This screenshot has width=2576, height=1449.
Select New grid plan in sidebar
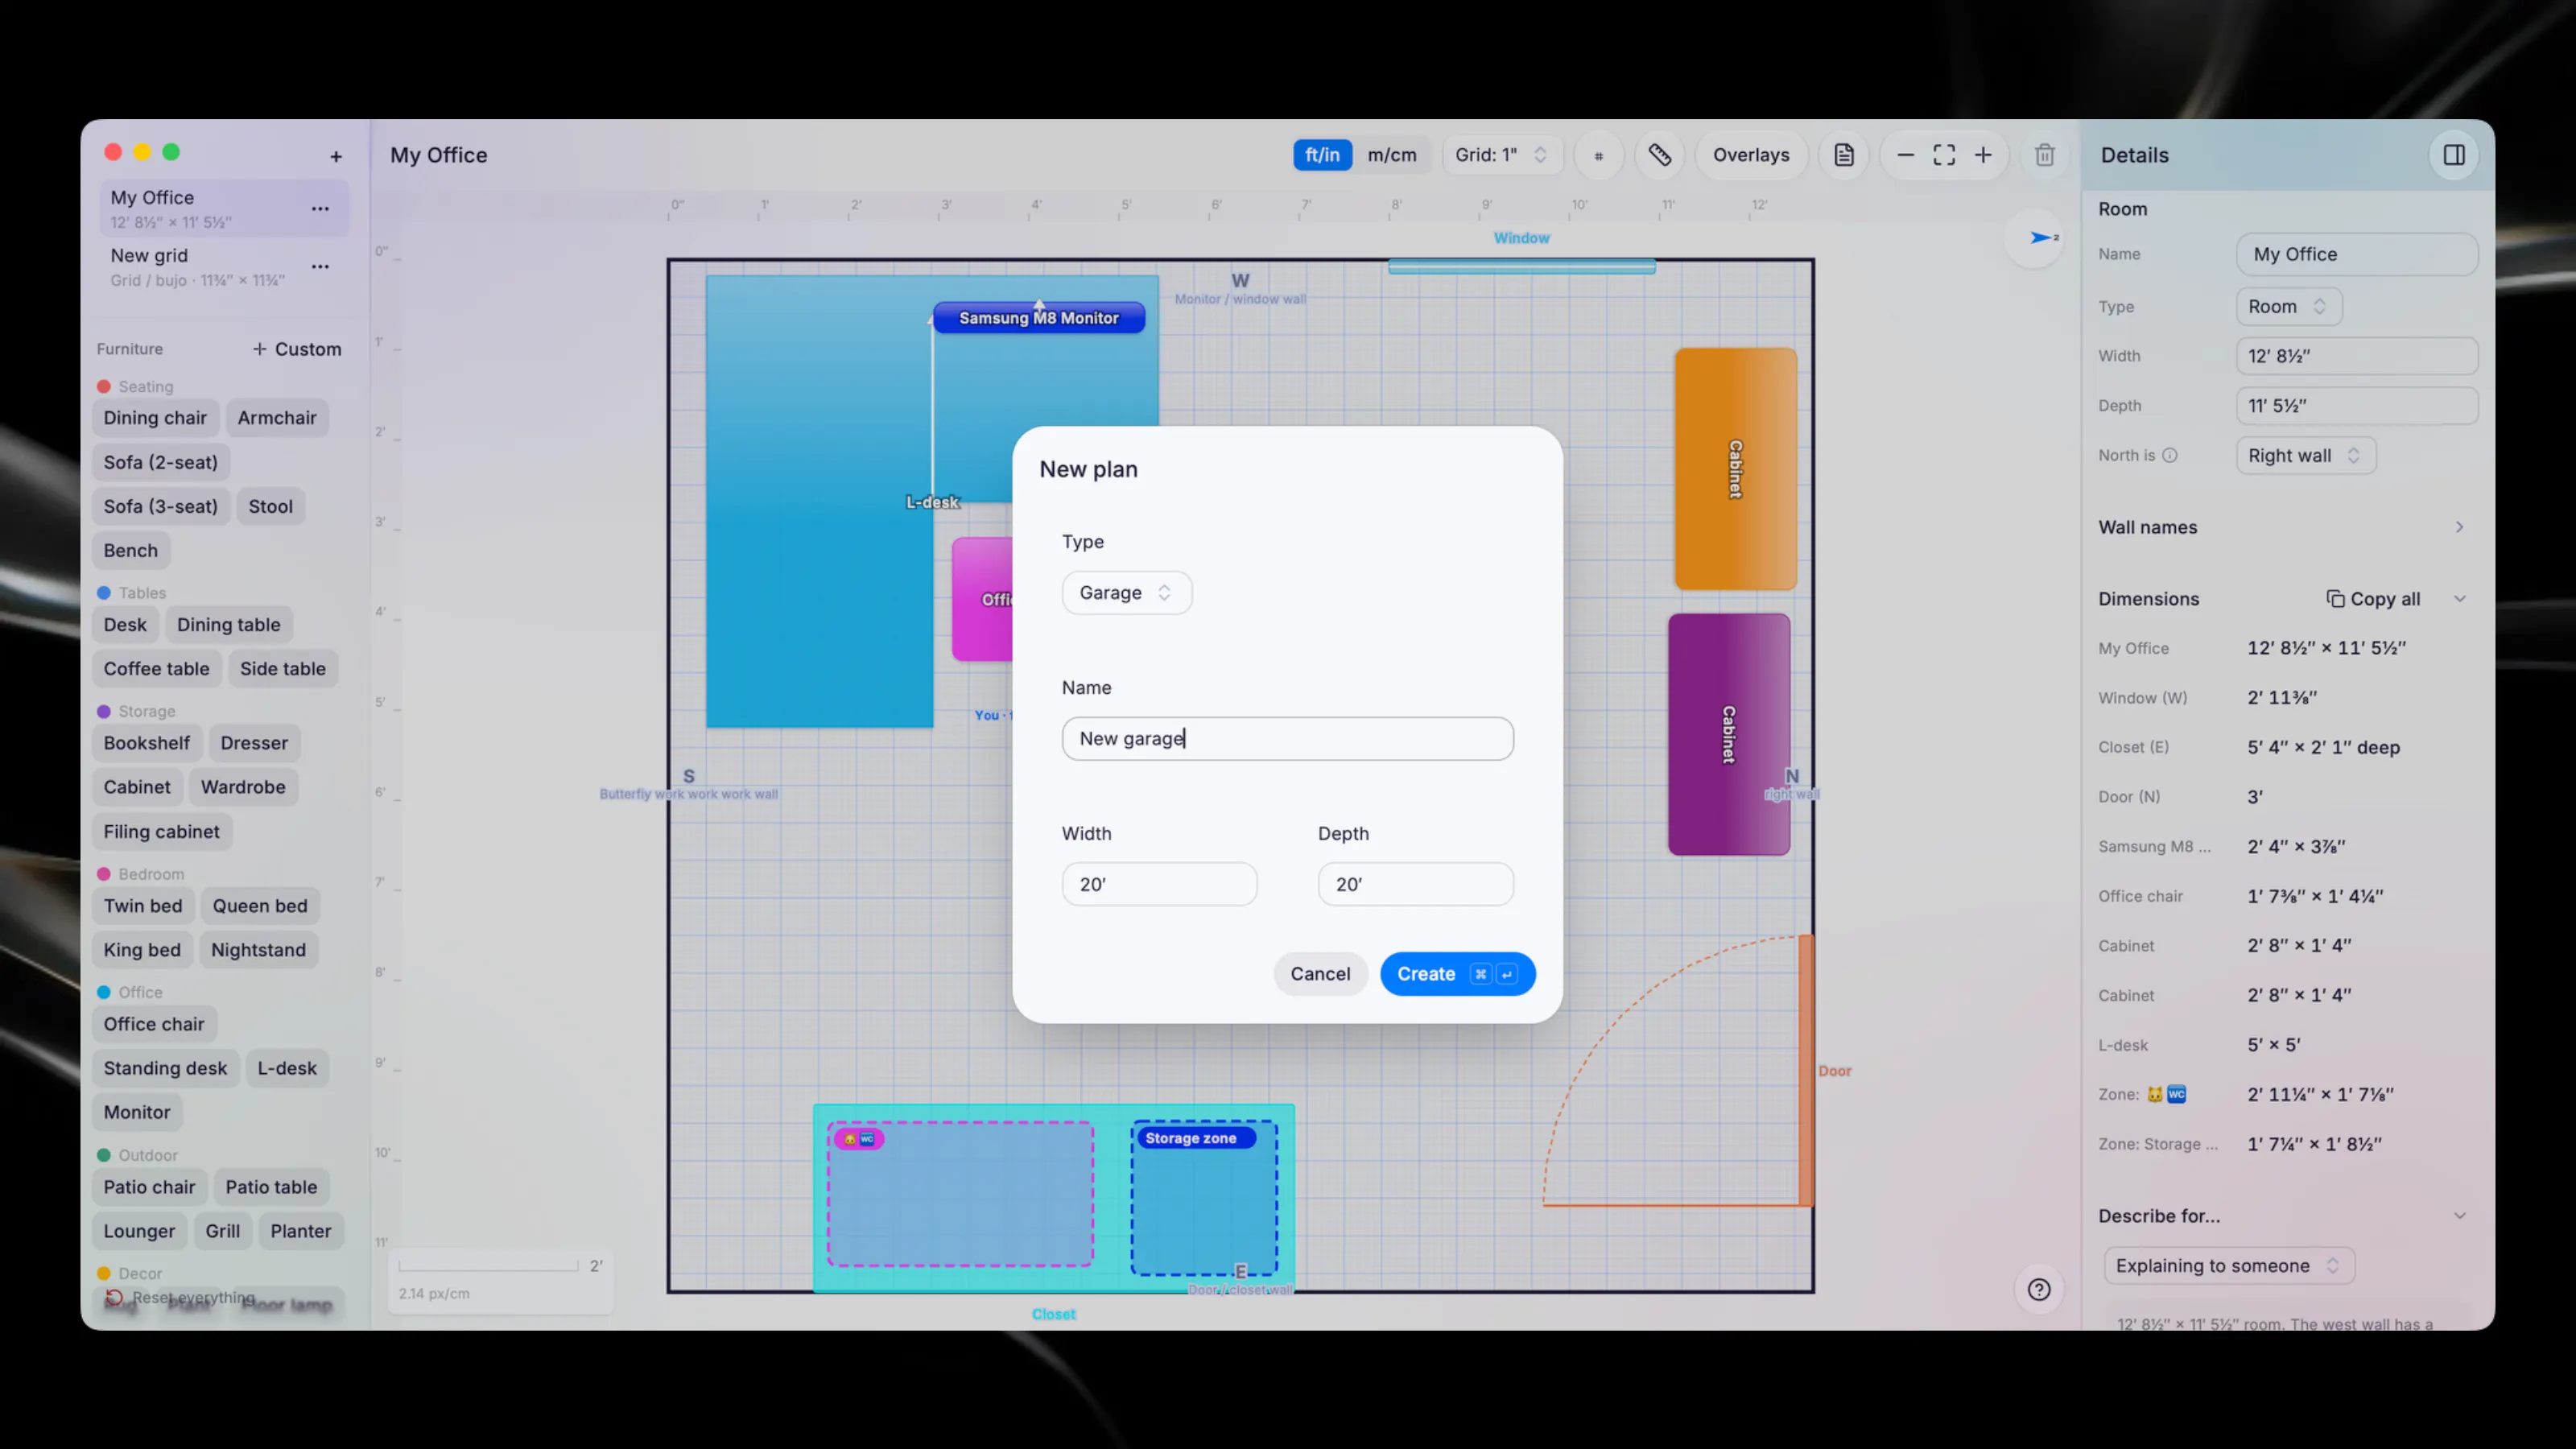coord(224,266)
